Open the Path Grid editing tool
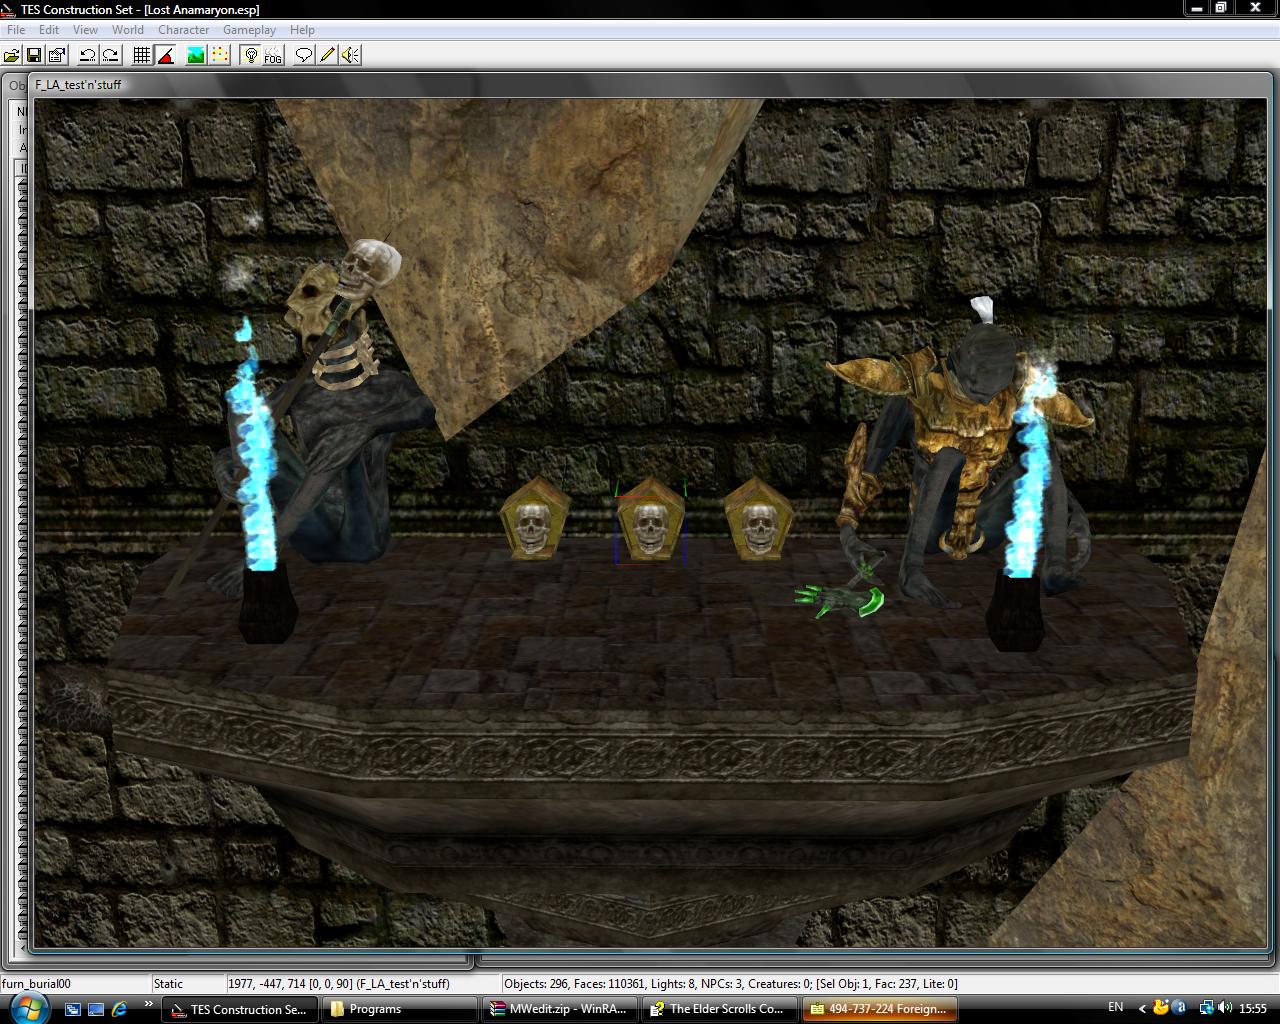 point(219,56)
